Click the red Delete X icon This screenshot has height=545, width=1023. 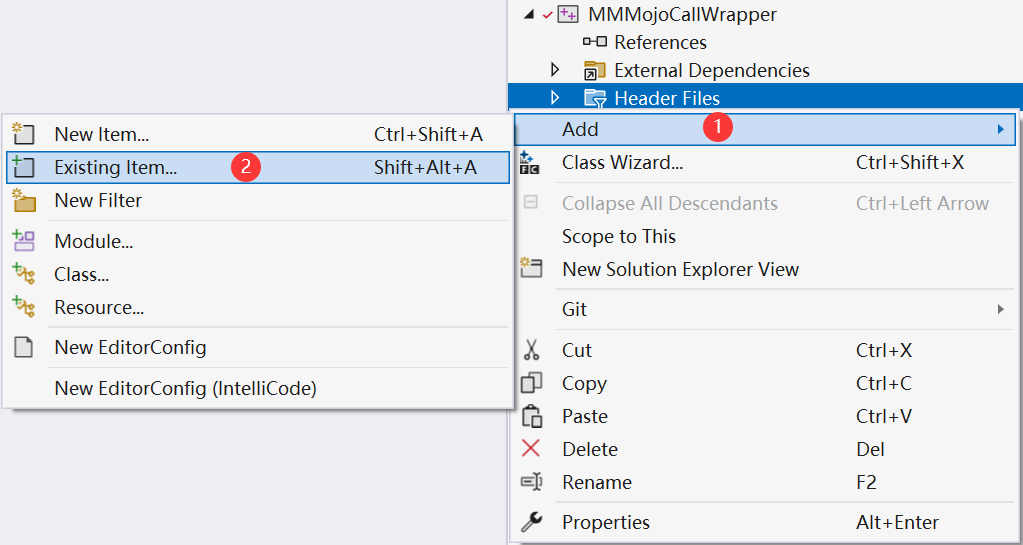[531, 449]
